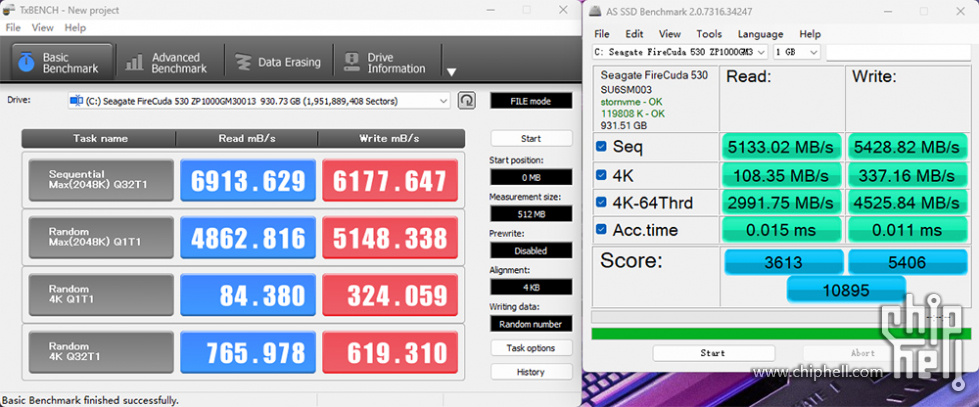Open the TxBENCH drive selection dropdown
The height and width of the screenshot is (407, 979).
coord(259,101)
